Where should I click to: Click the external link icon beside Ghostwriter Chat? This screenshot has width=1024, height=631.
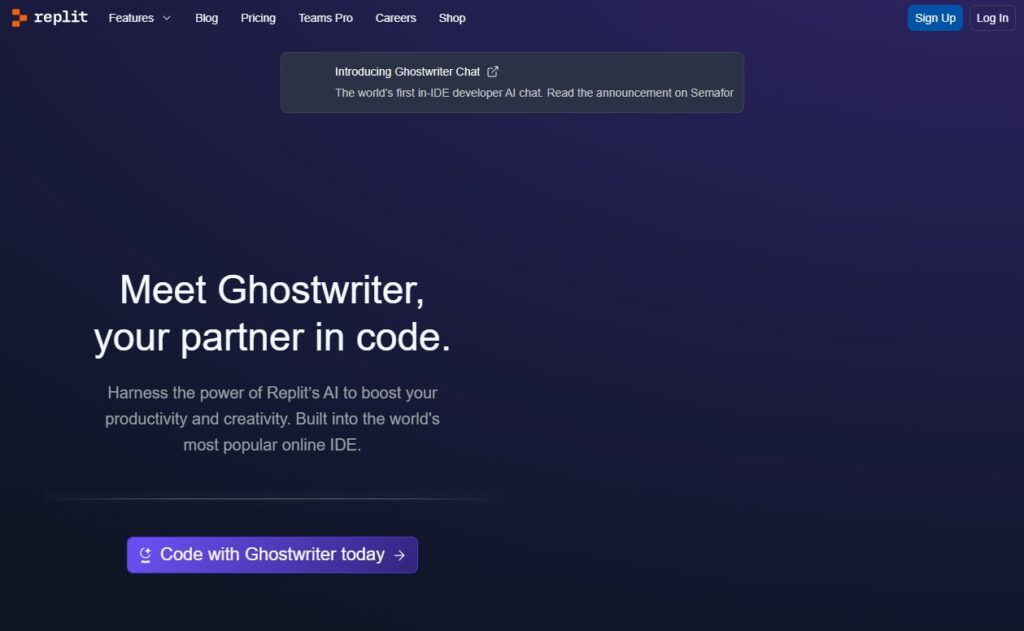tap(492, 71)
